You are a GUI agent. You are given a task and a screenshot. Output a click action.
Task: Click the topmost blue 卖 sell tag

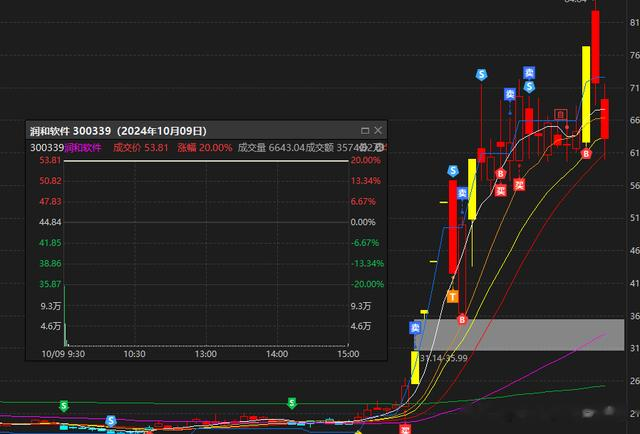click(x=529, y=73)
